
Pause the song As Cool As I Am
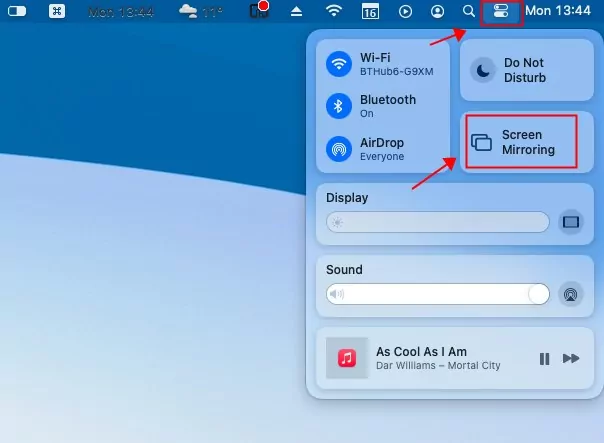point(544,359)
